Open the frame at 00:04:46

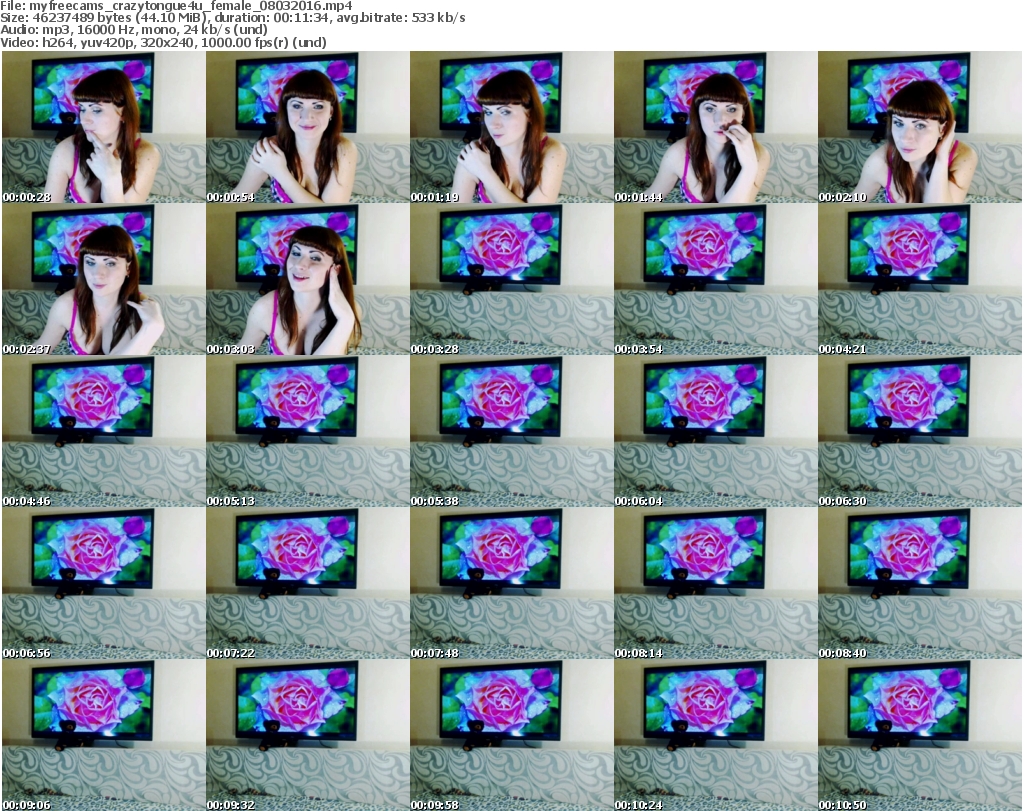point(103,432)
